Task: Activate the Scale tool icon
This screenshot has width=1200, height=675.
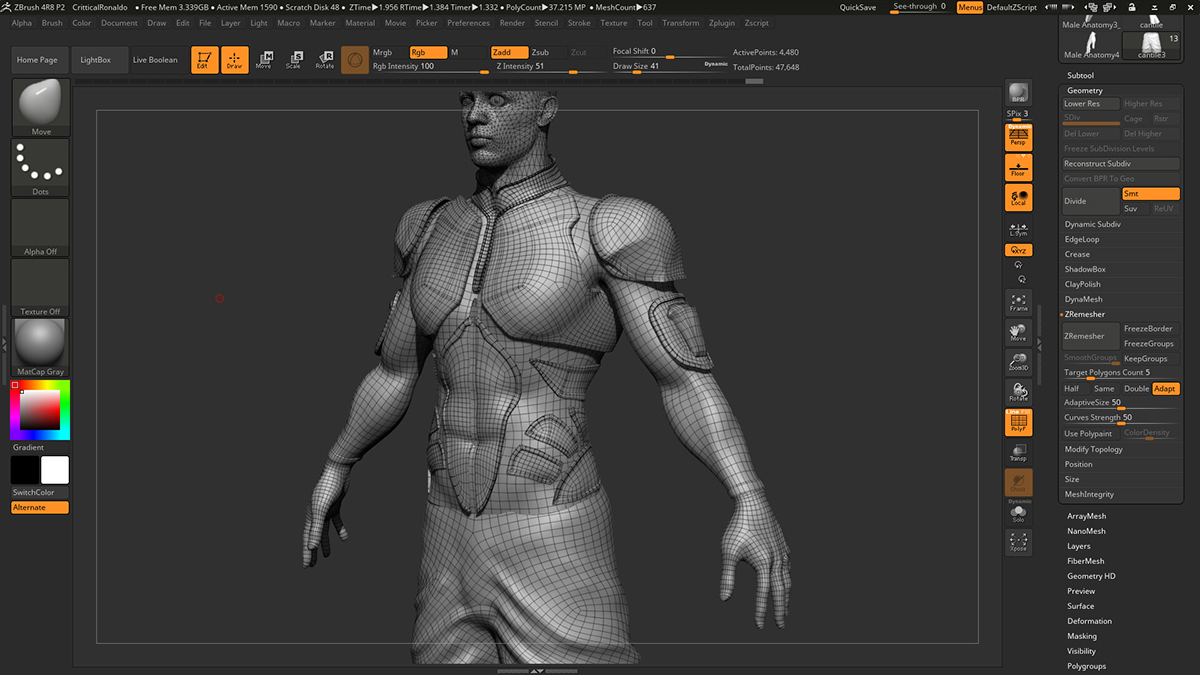Action: coord(293,60)
